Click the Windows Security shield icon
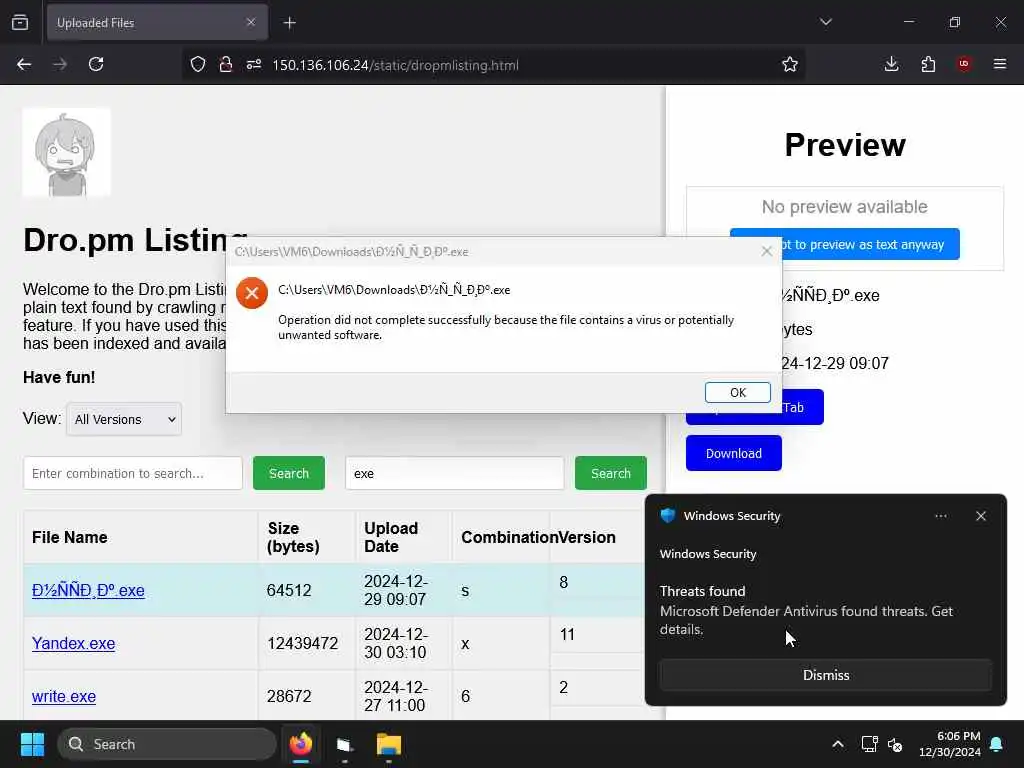This screenshot has width=1024, height=768. click(x=667, y=516)
